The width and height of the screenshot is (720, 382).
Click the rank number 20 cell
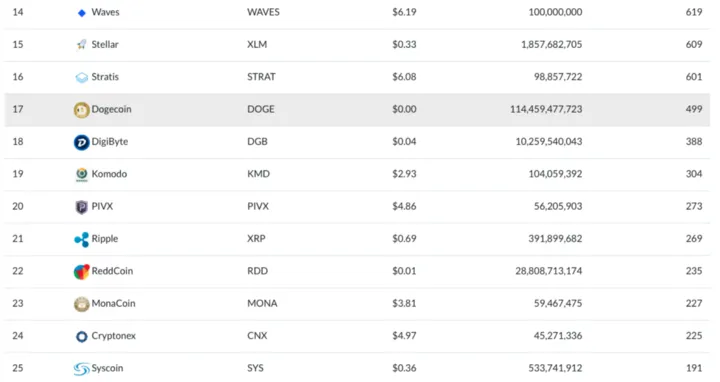tap(18, 206)
